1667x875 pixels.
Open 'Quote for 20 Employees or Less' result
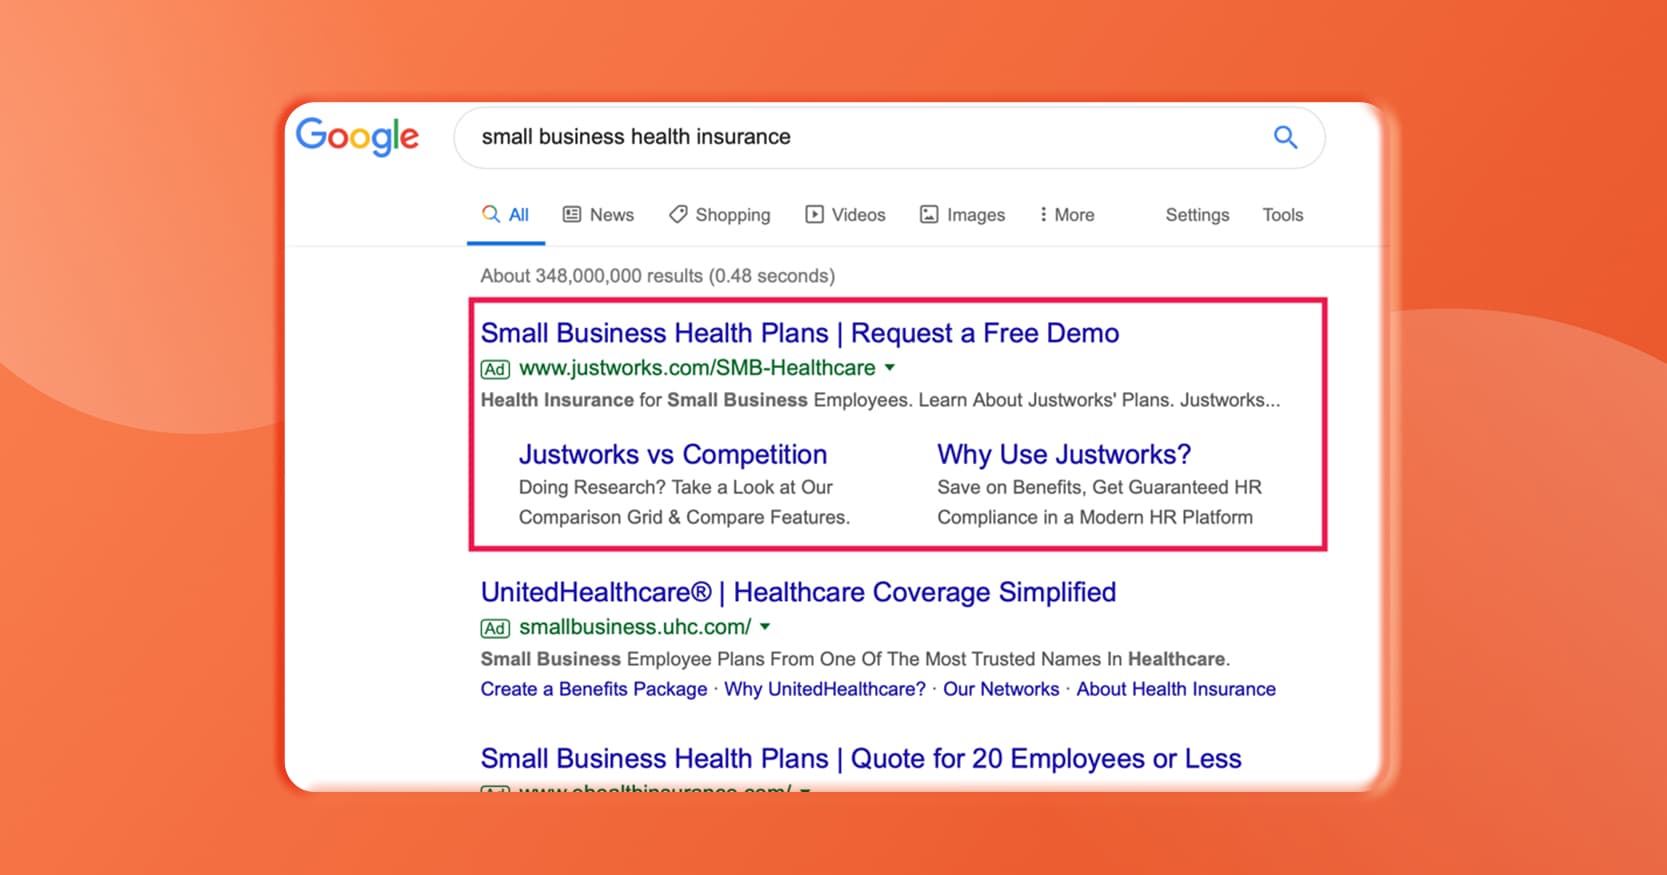click(x=861, y=759)
